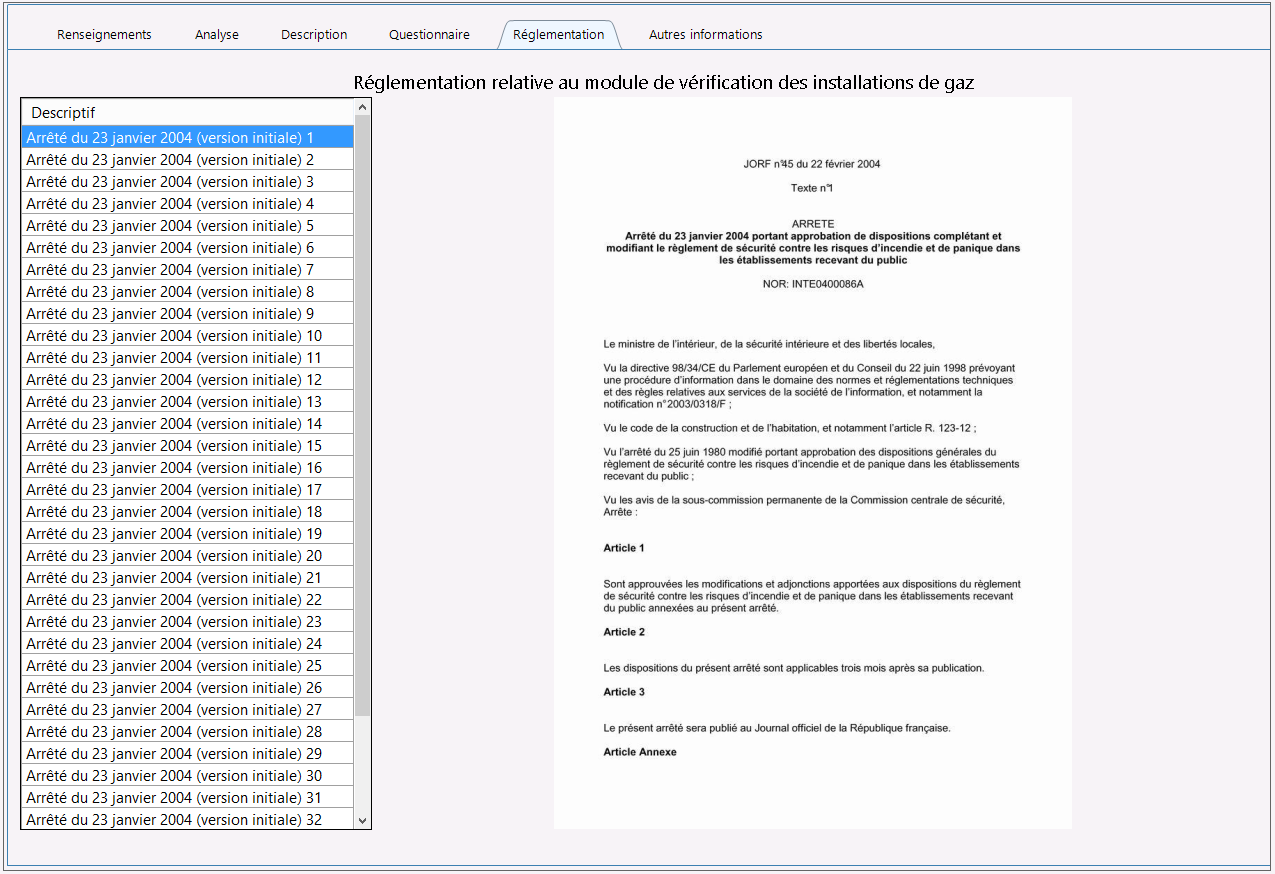The height and width of the screenshot is (874, 1275).
Task: Switch to the Analyse tab
Action: point(217,34)
